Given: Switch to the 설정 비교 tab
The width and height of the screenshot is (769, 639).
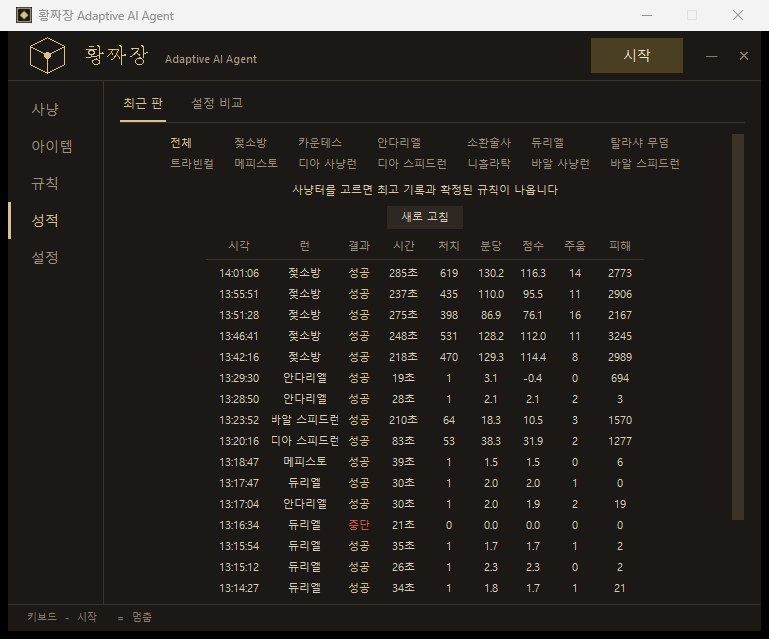Looking at the screenshot, I should [217, 103].
